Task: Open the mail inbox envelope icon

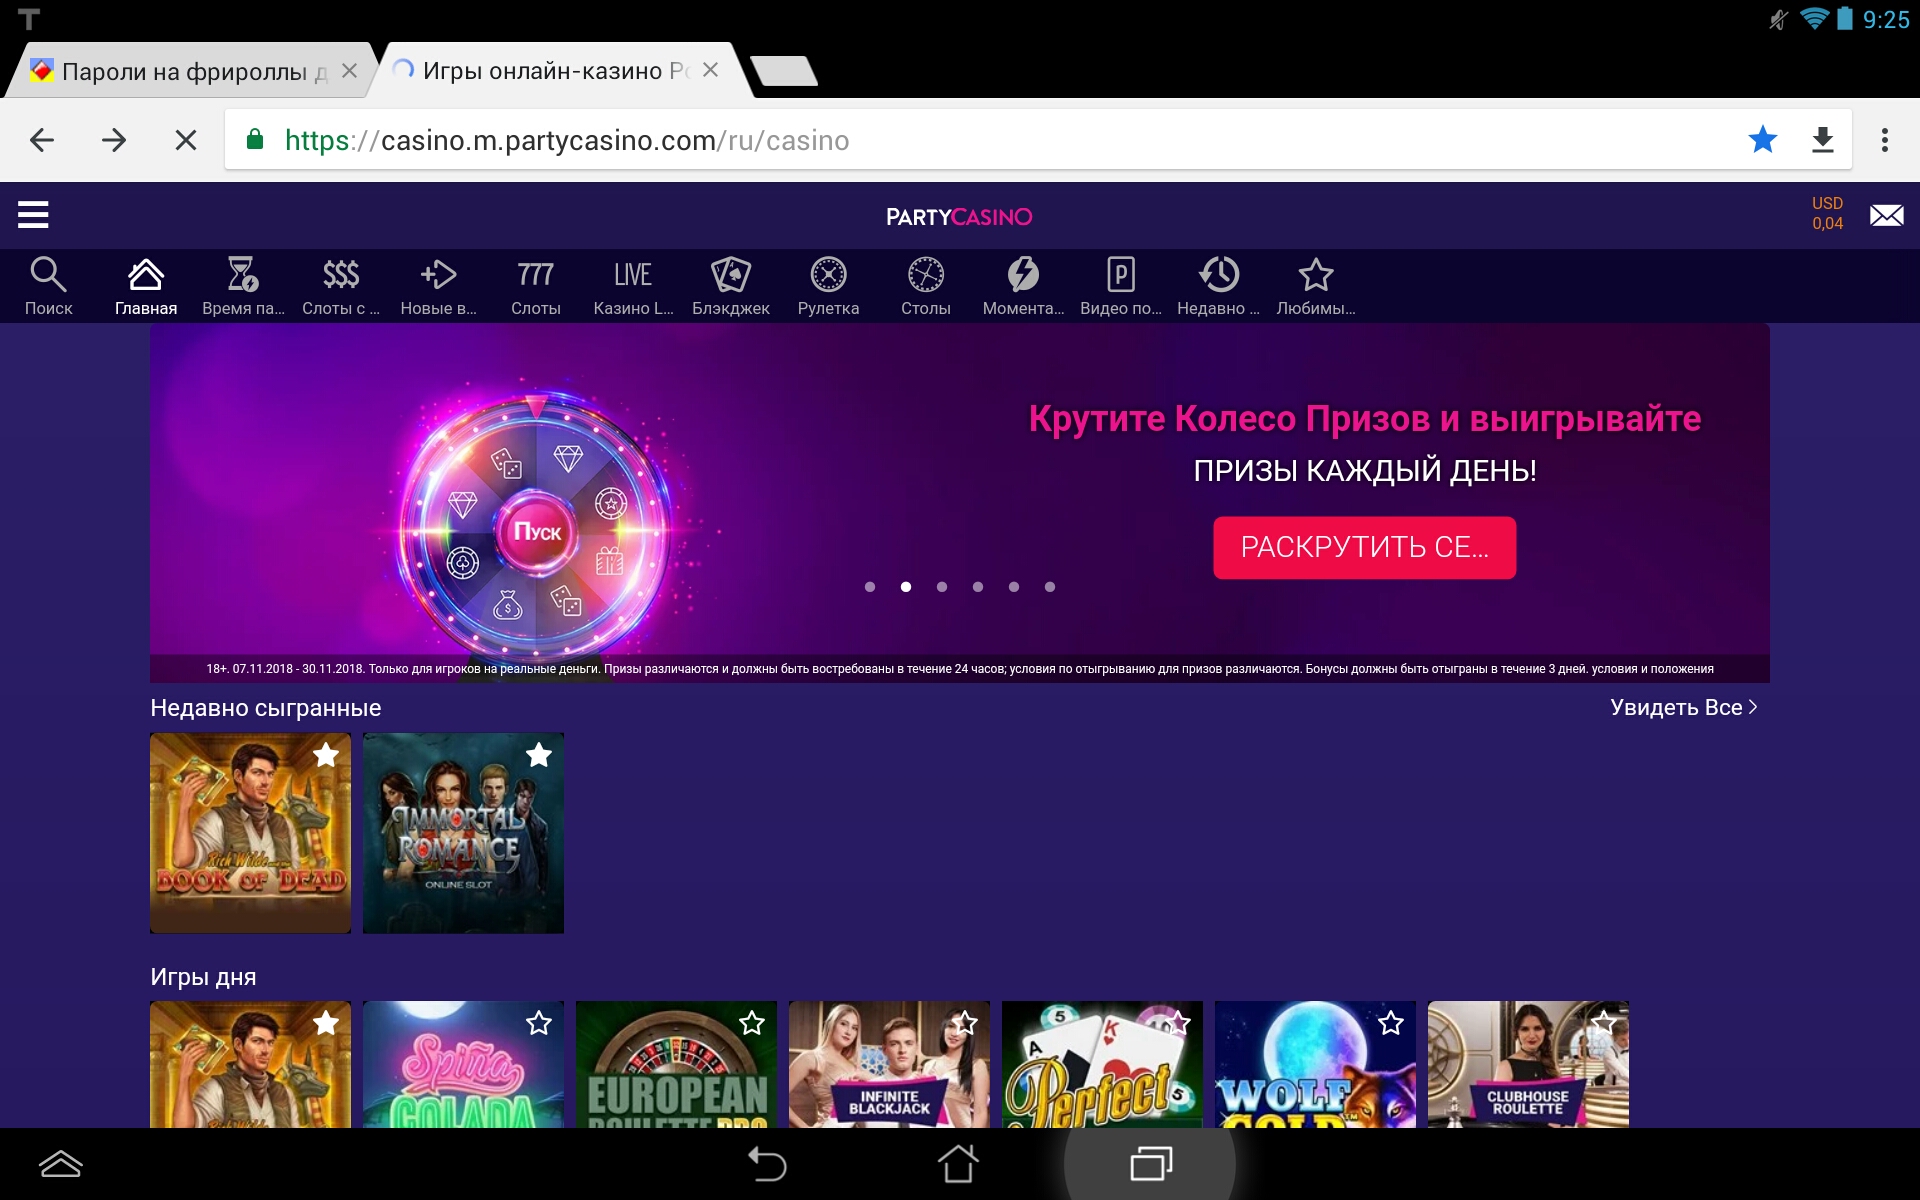Action: (x=1886, y=215)
